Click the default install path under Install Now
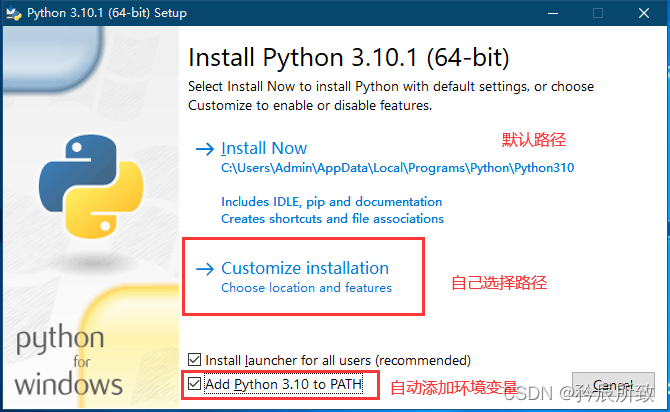Screen dimensions: 670x412 point(397,168)
